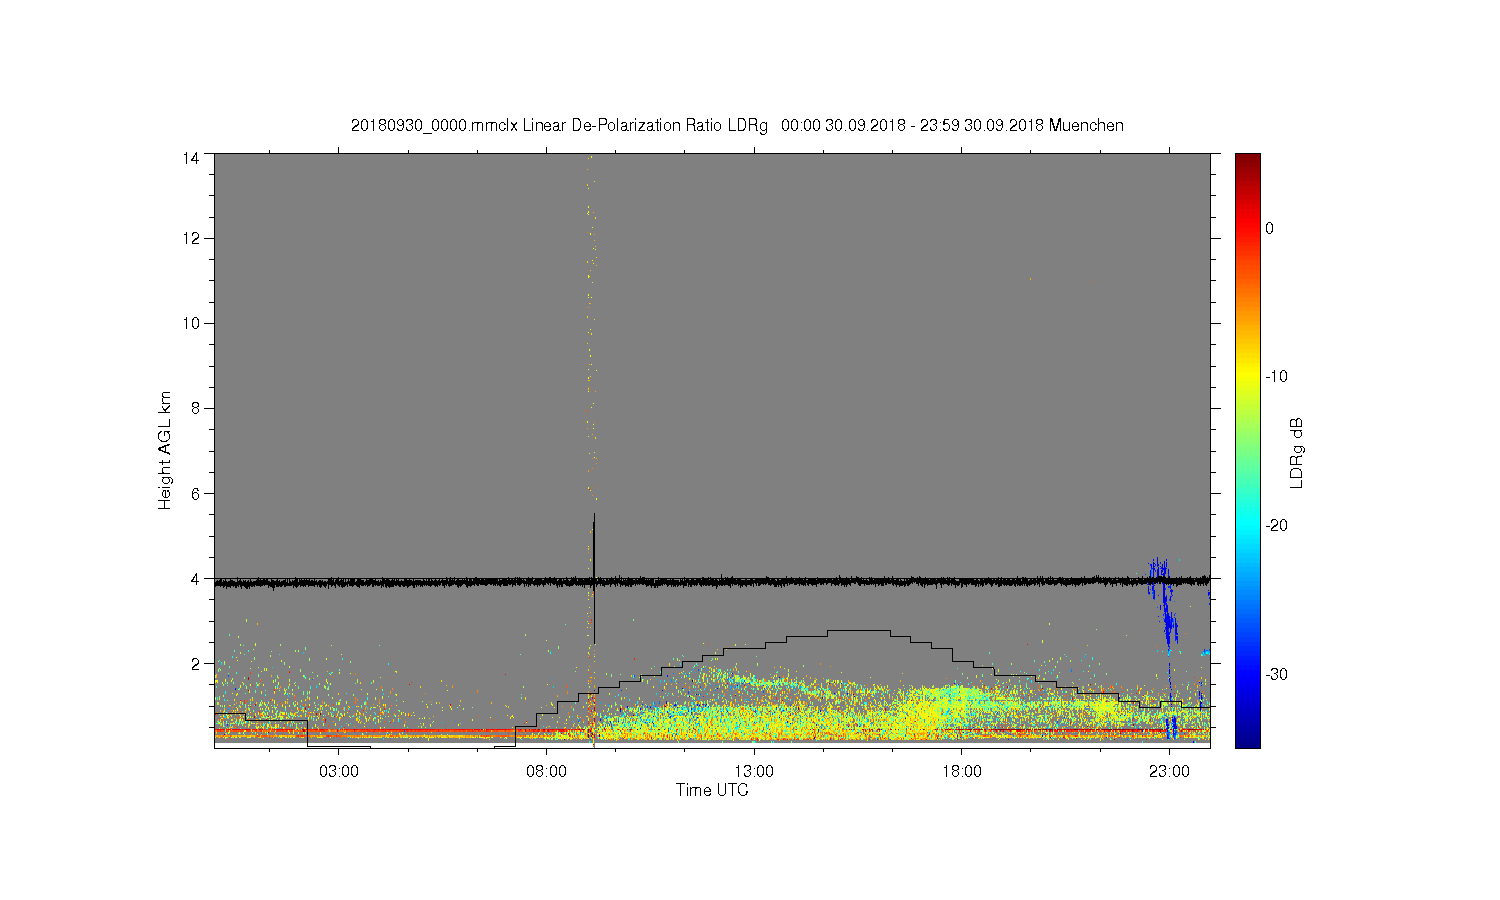1500x900 pixels.
Task: Click the 6 km height tick label
Action: pos(194,493)
